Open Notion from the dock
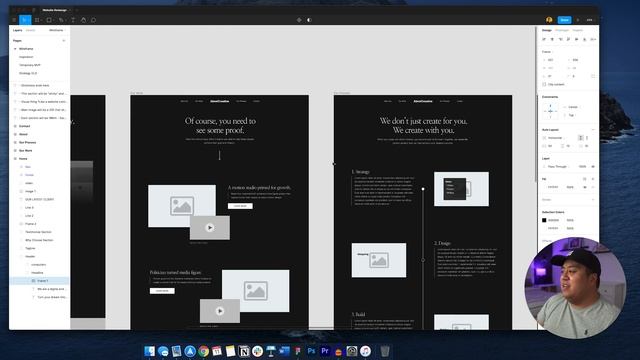The image size is (640, 360). [x=244, y=351]
